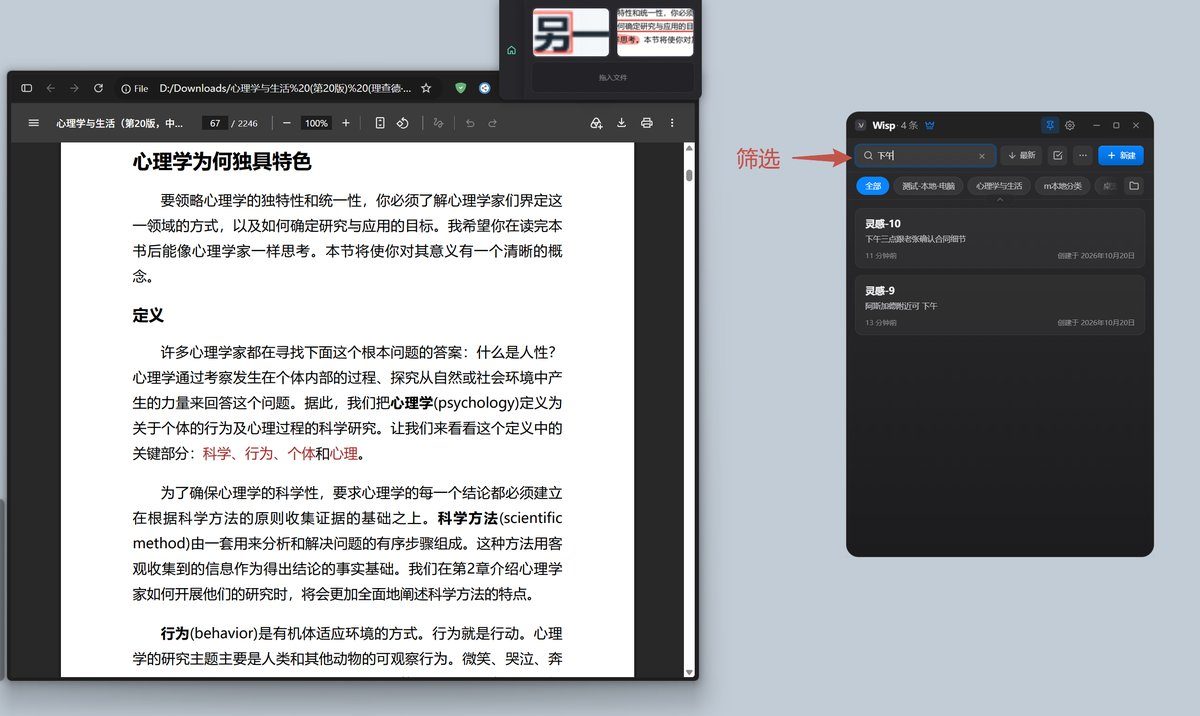Click the 心理学为何独具特色 heading

tap(222, 162)
